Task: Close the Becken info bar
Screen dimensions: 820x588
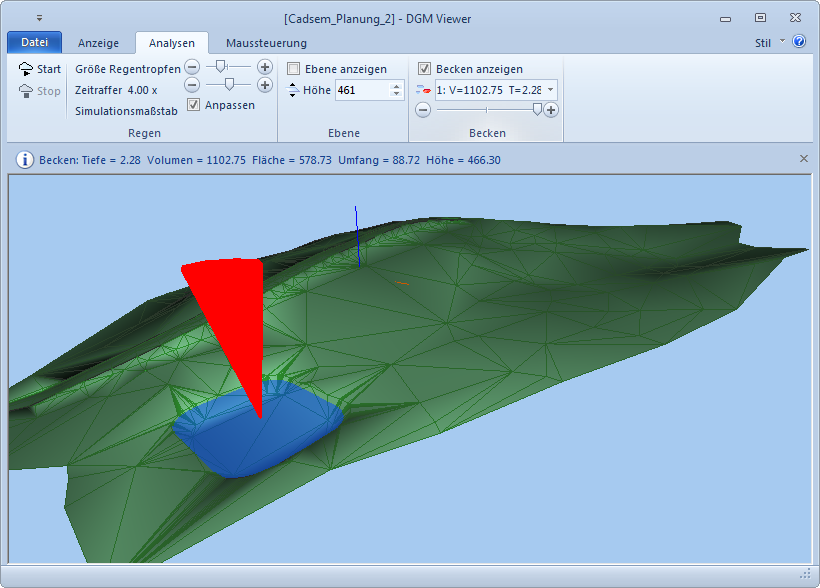Action: pyautogui.click(x=804, y=159)
